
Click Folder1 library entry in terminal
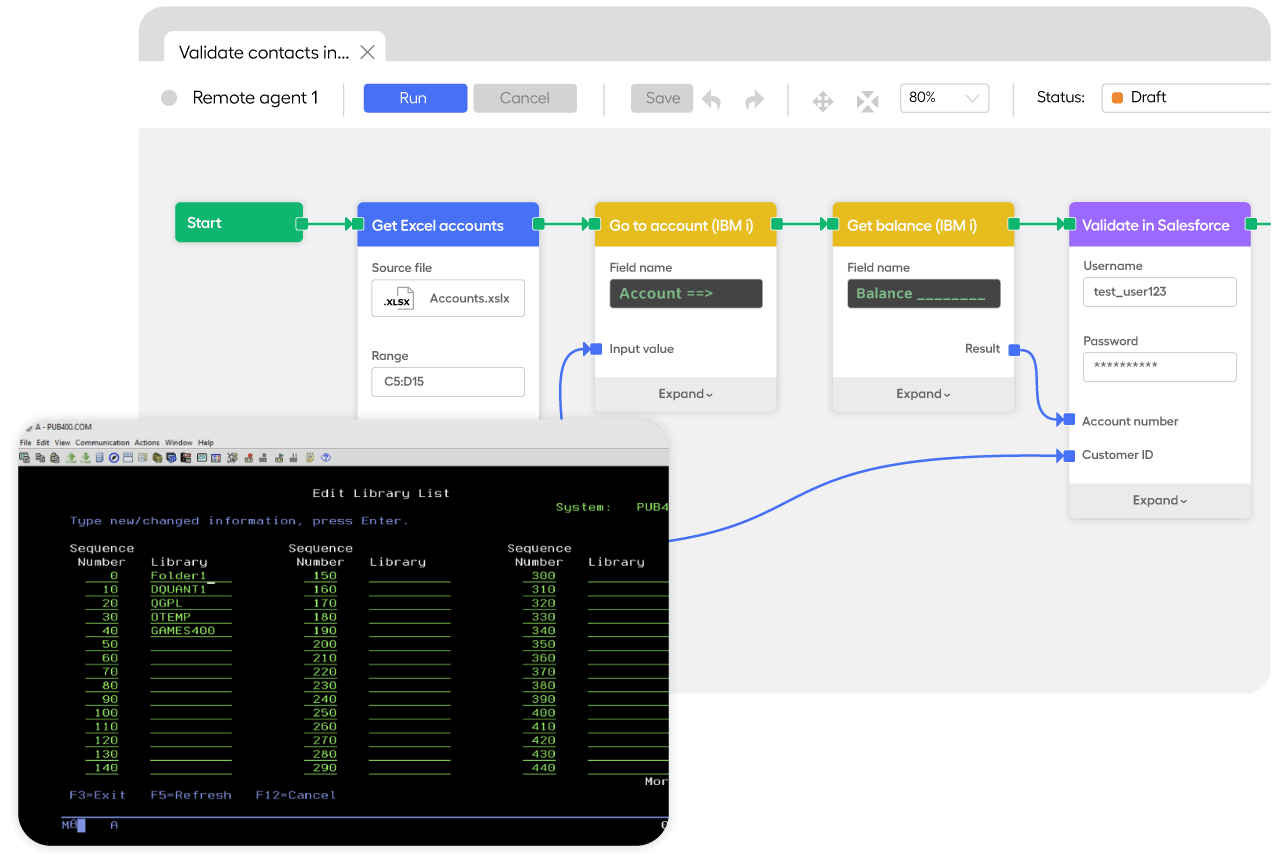click(x=178, y=576)
